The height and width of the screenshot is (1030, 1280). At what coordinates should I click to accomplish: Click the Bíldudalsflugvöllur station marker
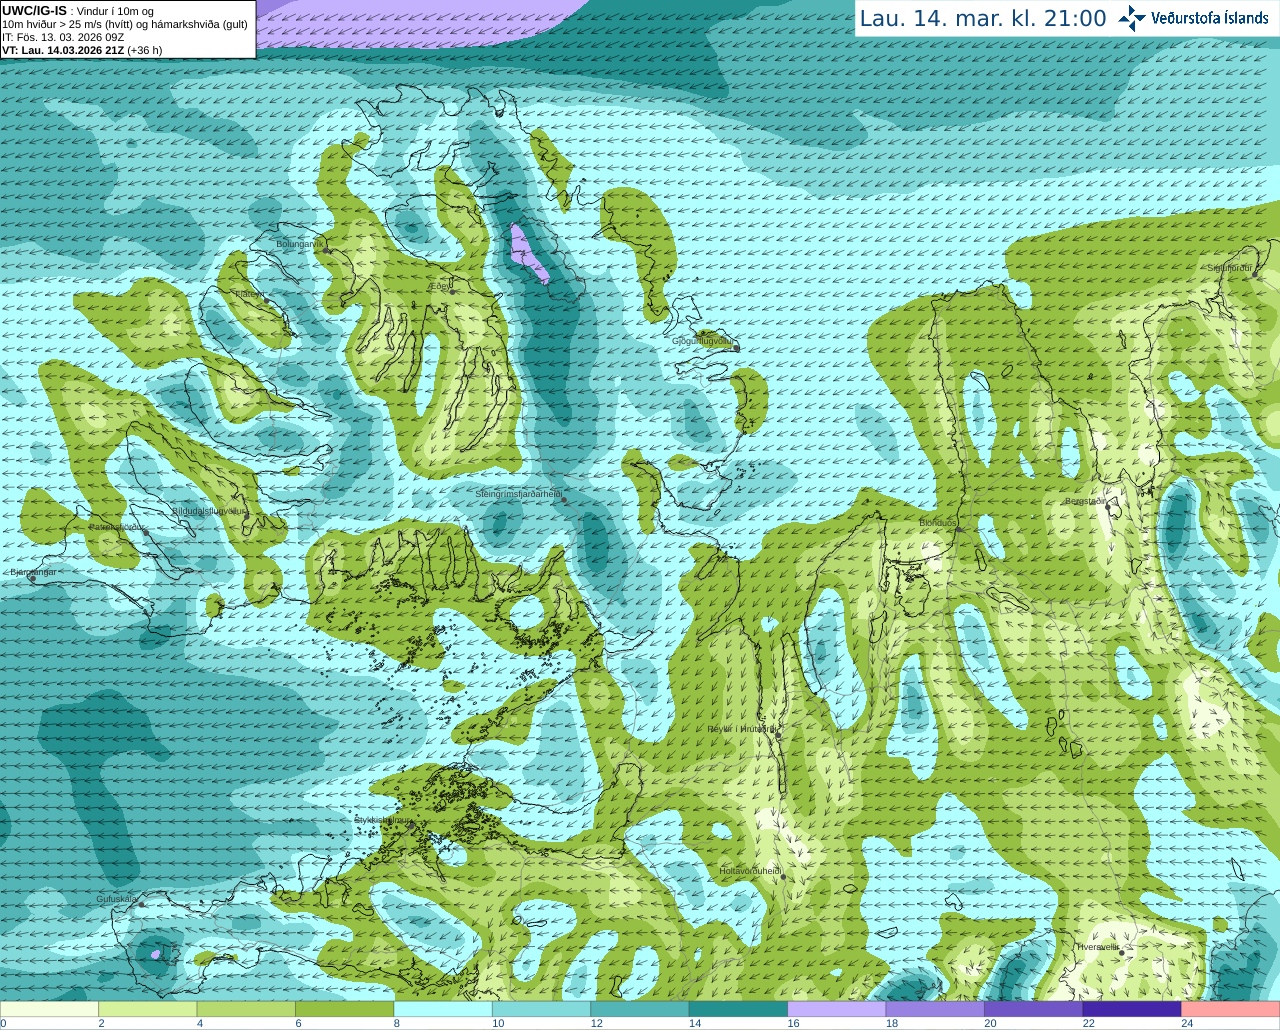245,516
